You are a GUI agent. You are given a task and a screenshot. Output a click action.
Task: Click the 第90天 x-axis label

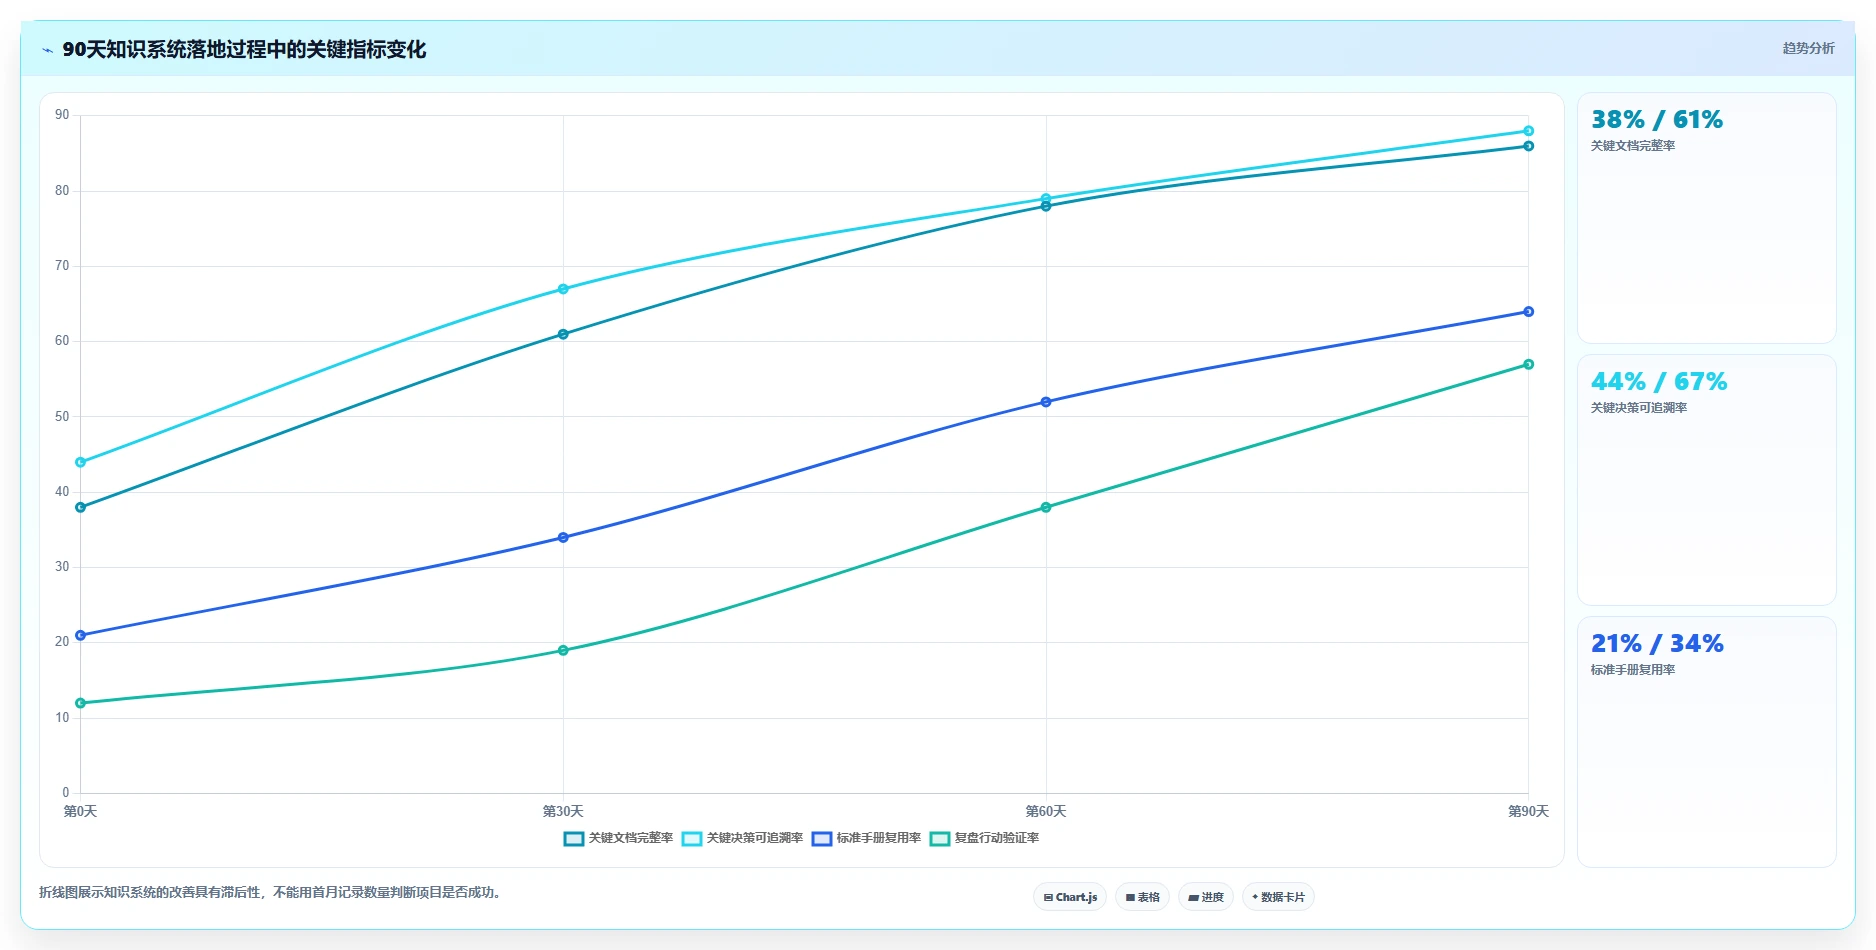coord(1528,812)
